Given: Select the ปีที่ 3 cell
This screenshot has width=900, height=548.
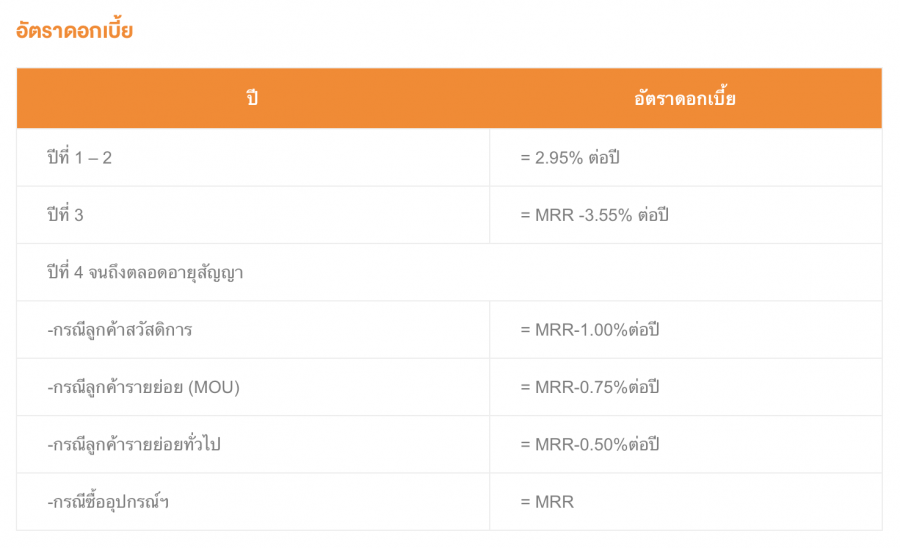Looking at the screenshot, I should [65, 215].
